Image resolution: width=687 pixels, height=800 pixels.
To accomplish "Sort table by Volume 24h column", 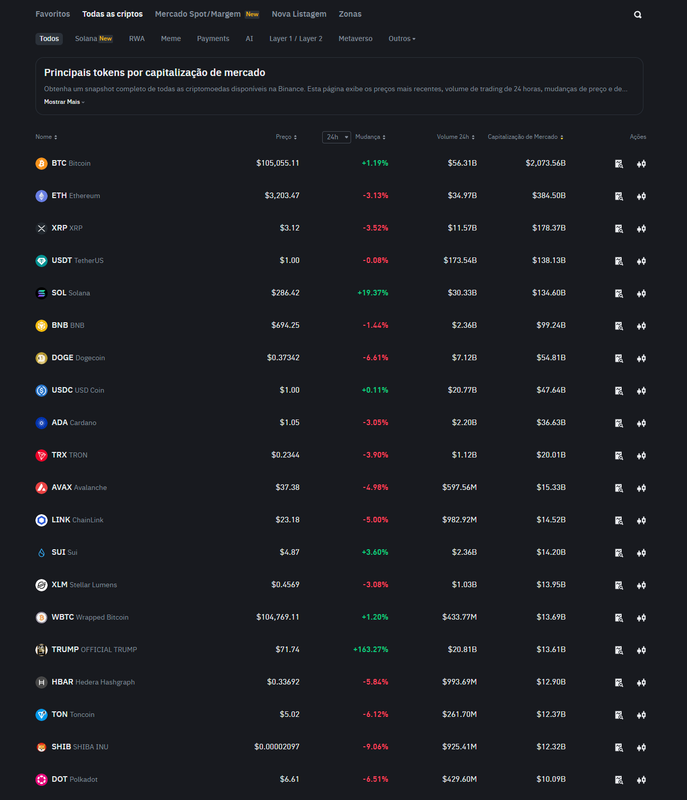I will 455,137.
